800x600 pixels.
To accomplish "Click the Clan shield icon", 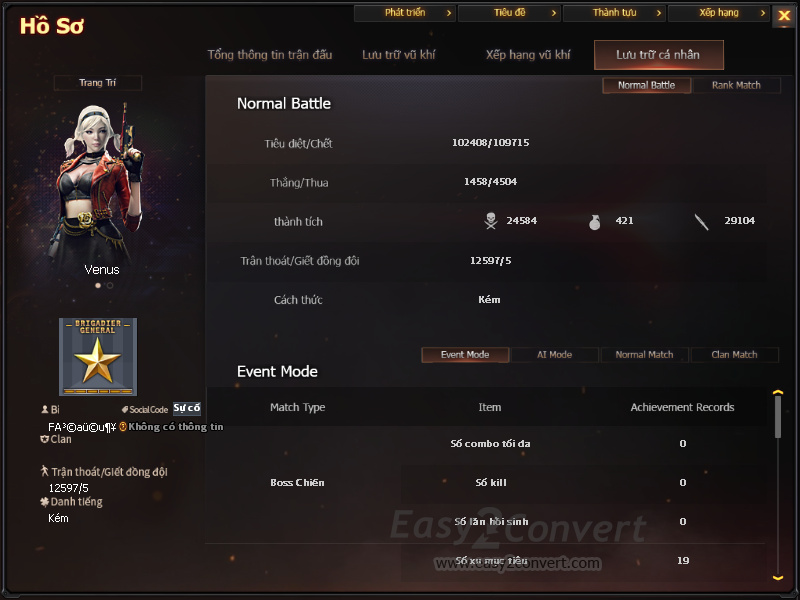I will coord(44,439).
